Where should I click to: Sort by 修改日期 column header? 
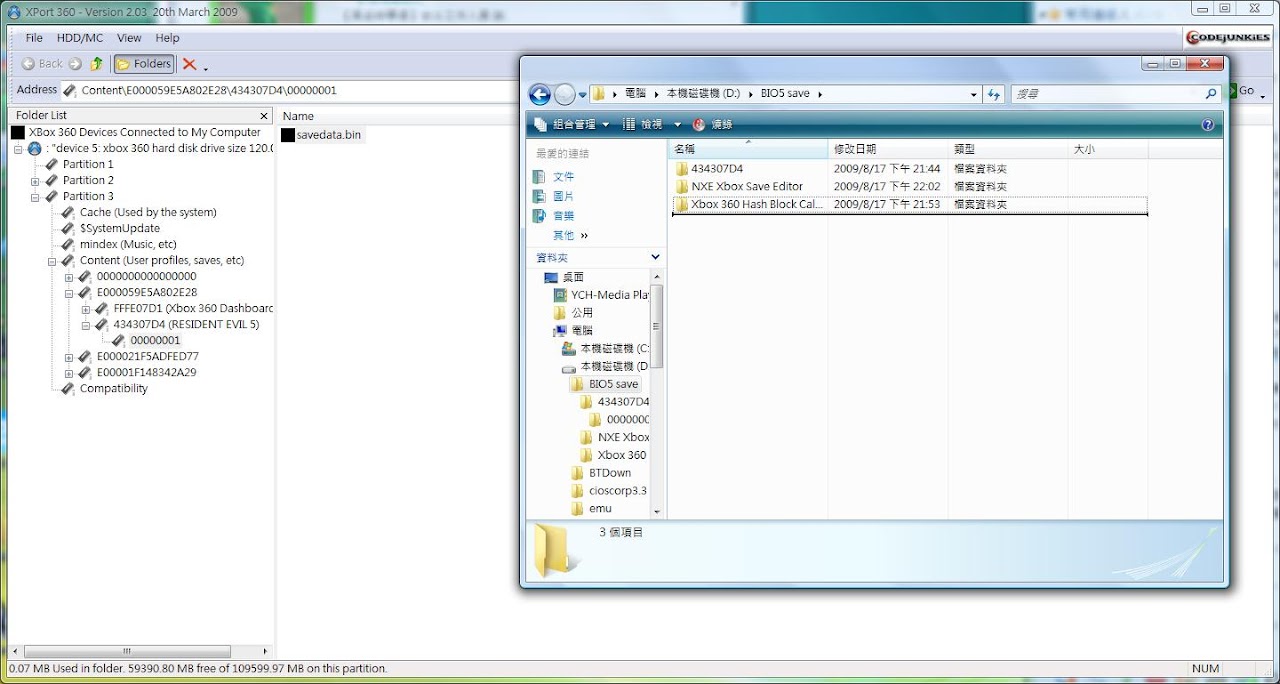[x=888, y=149]
